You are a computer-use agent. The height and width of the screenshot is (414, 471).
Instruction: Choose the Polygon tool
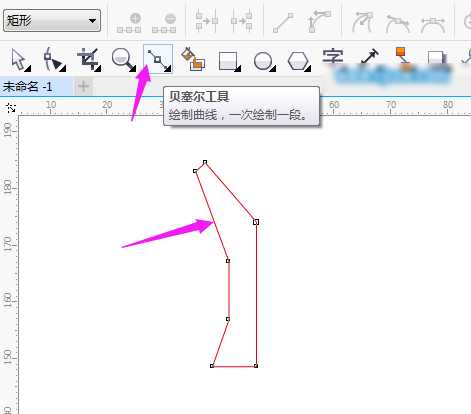[x=298, y=61]
